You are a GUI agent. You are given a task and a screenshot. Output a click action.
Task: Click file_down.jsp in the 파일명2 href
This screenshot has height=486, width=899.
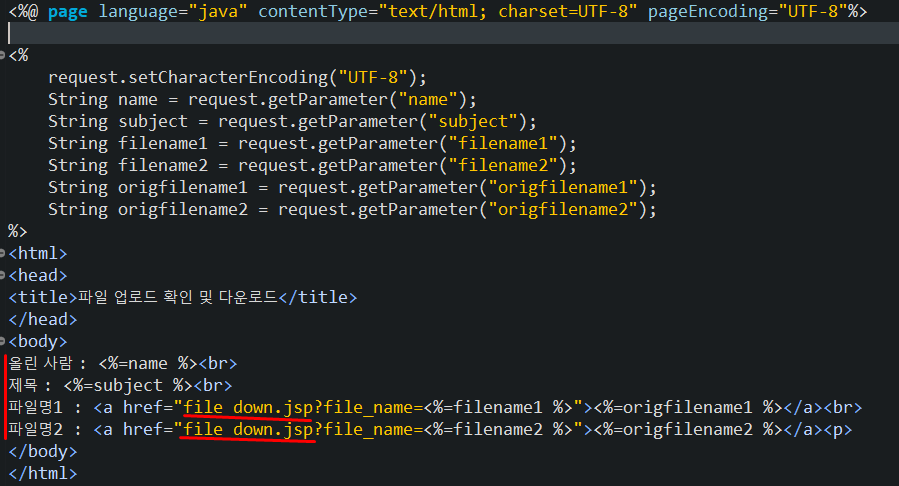pyautogui.click(x=248, y=429)
